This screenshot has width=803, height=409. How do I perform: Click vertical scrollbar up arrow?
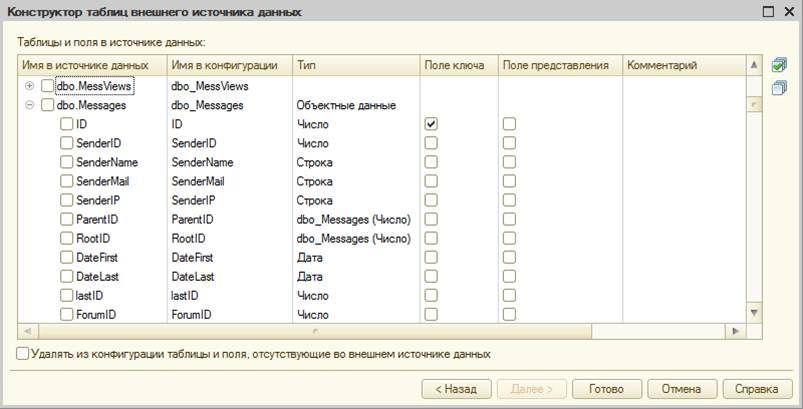point(754,65)
